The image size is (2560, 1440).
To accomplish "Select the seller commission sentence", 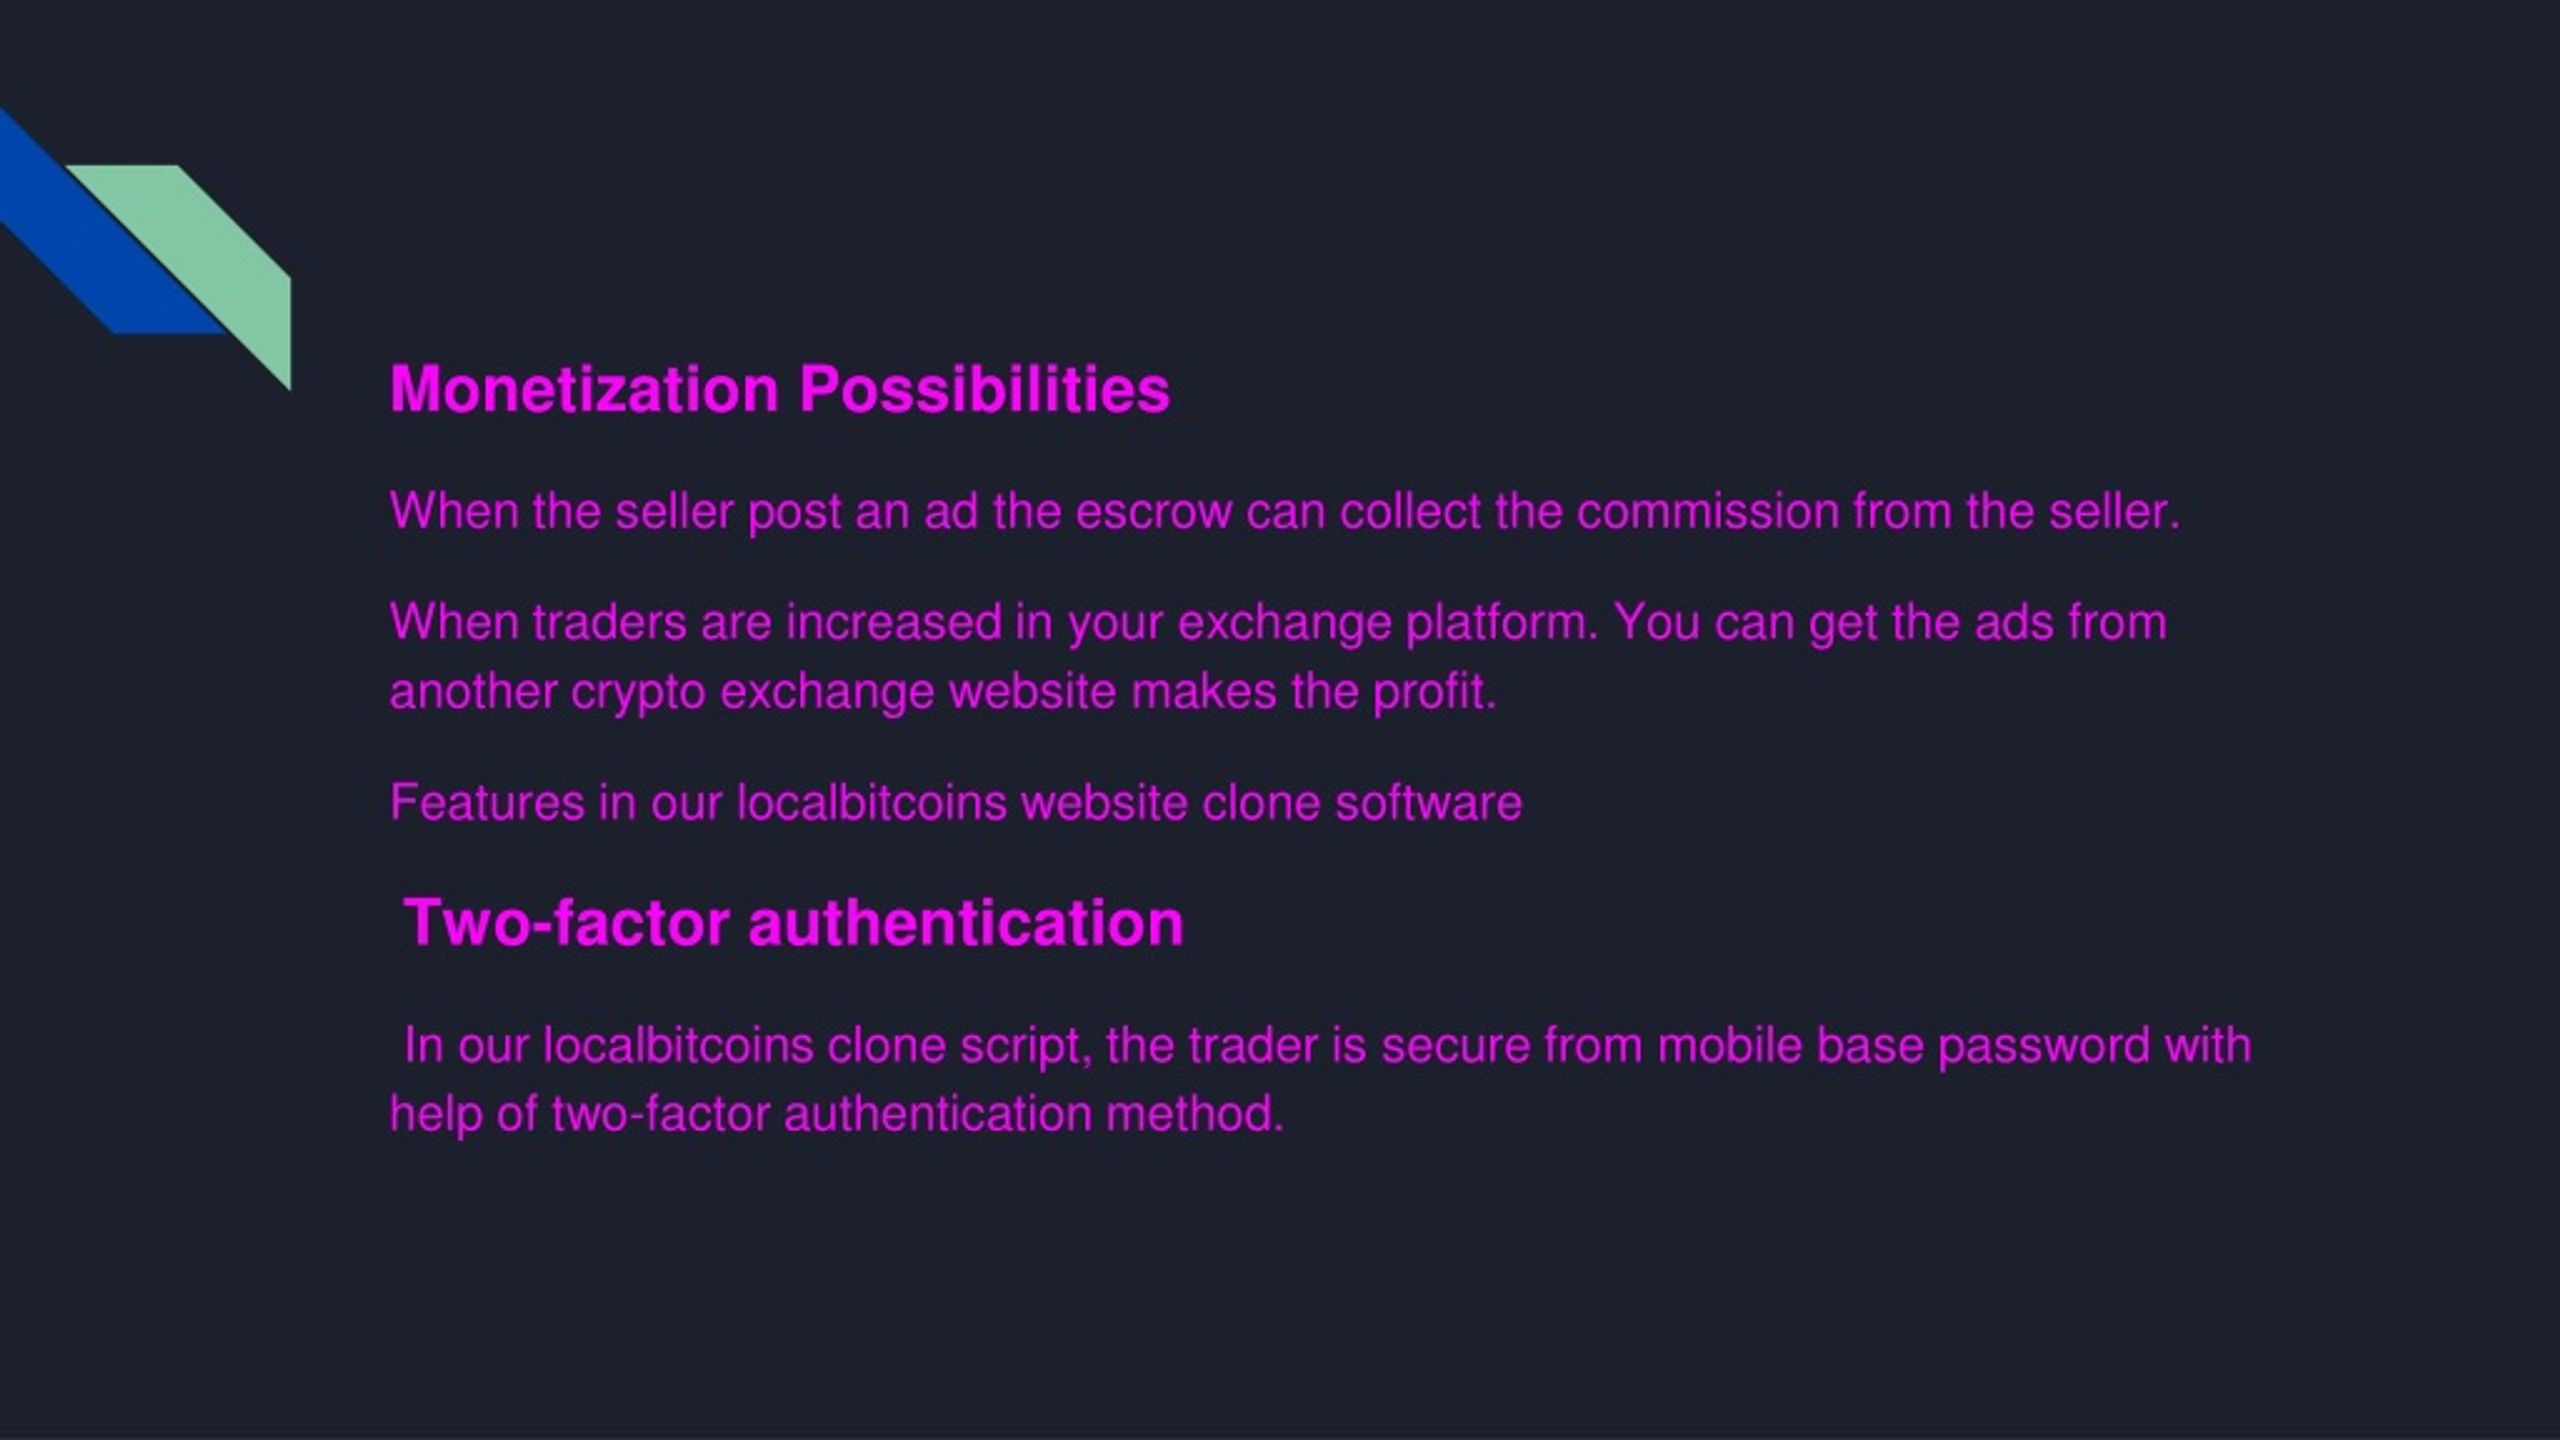I will (x=1284, y=512).
